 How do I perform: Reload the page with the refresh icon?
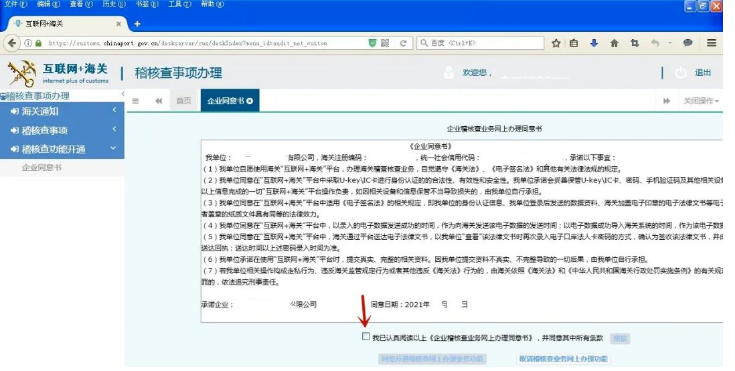403,43
